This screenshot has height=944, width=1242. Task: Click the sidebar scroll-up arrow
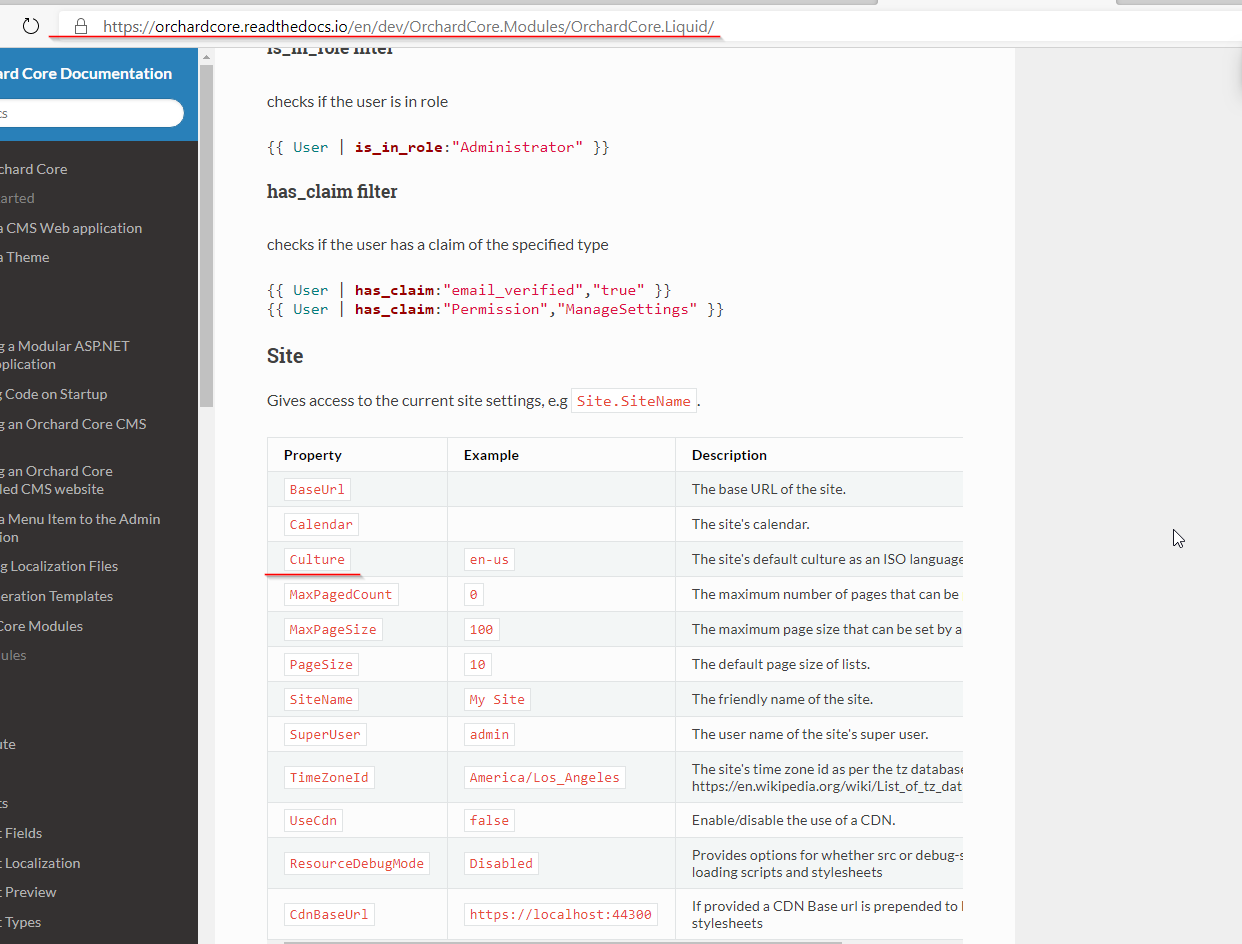click(206, 57)
